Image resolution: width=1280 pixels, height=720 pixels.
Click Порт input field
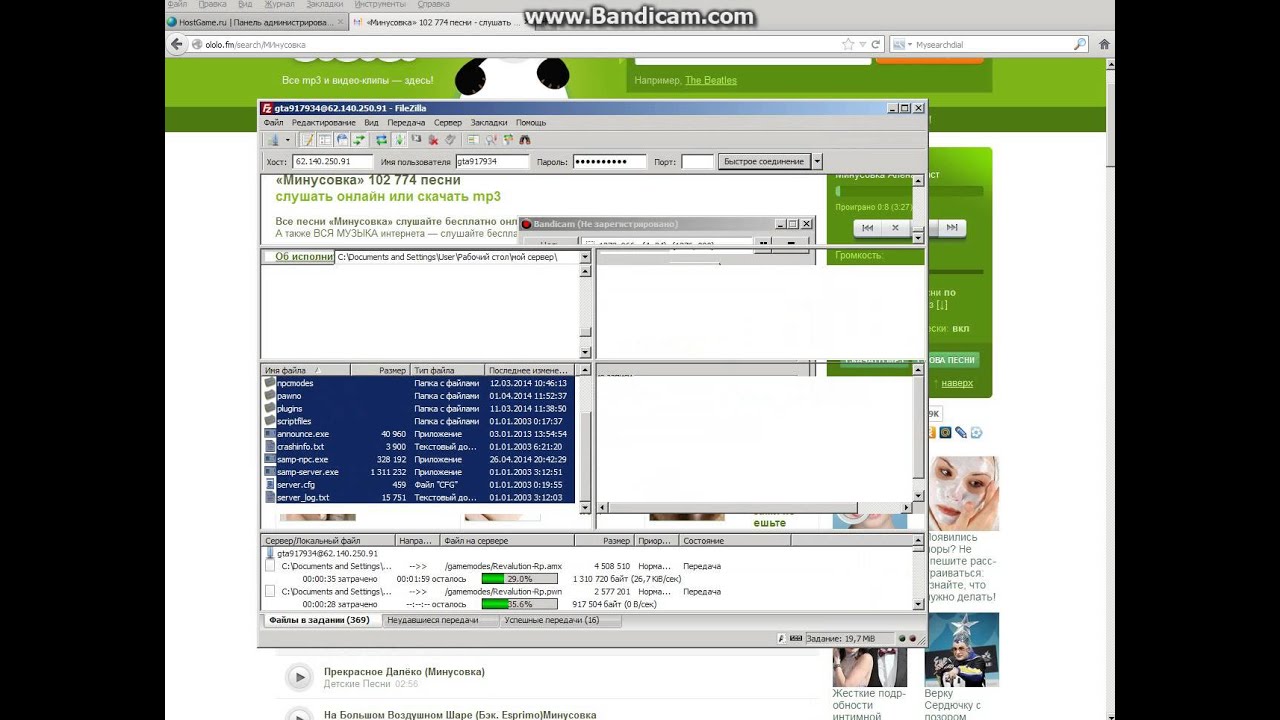pyautogui.click(x=697, y=161)
